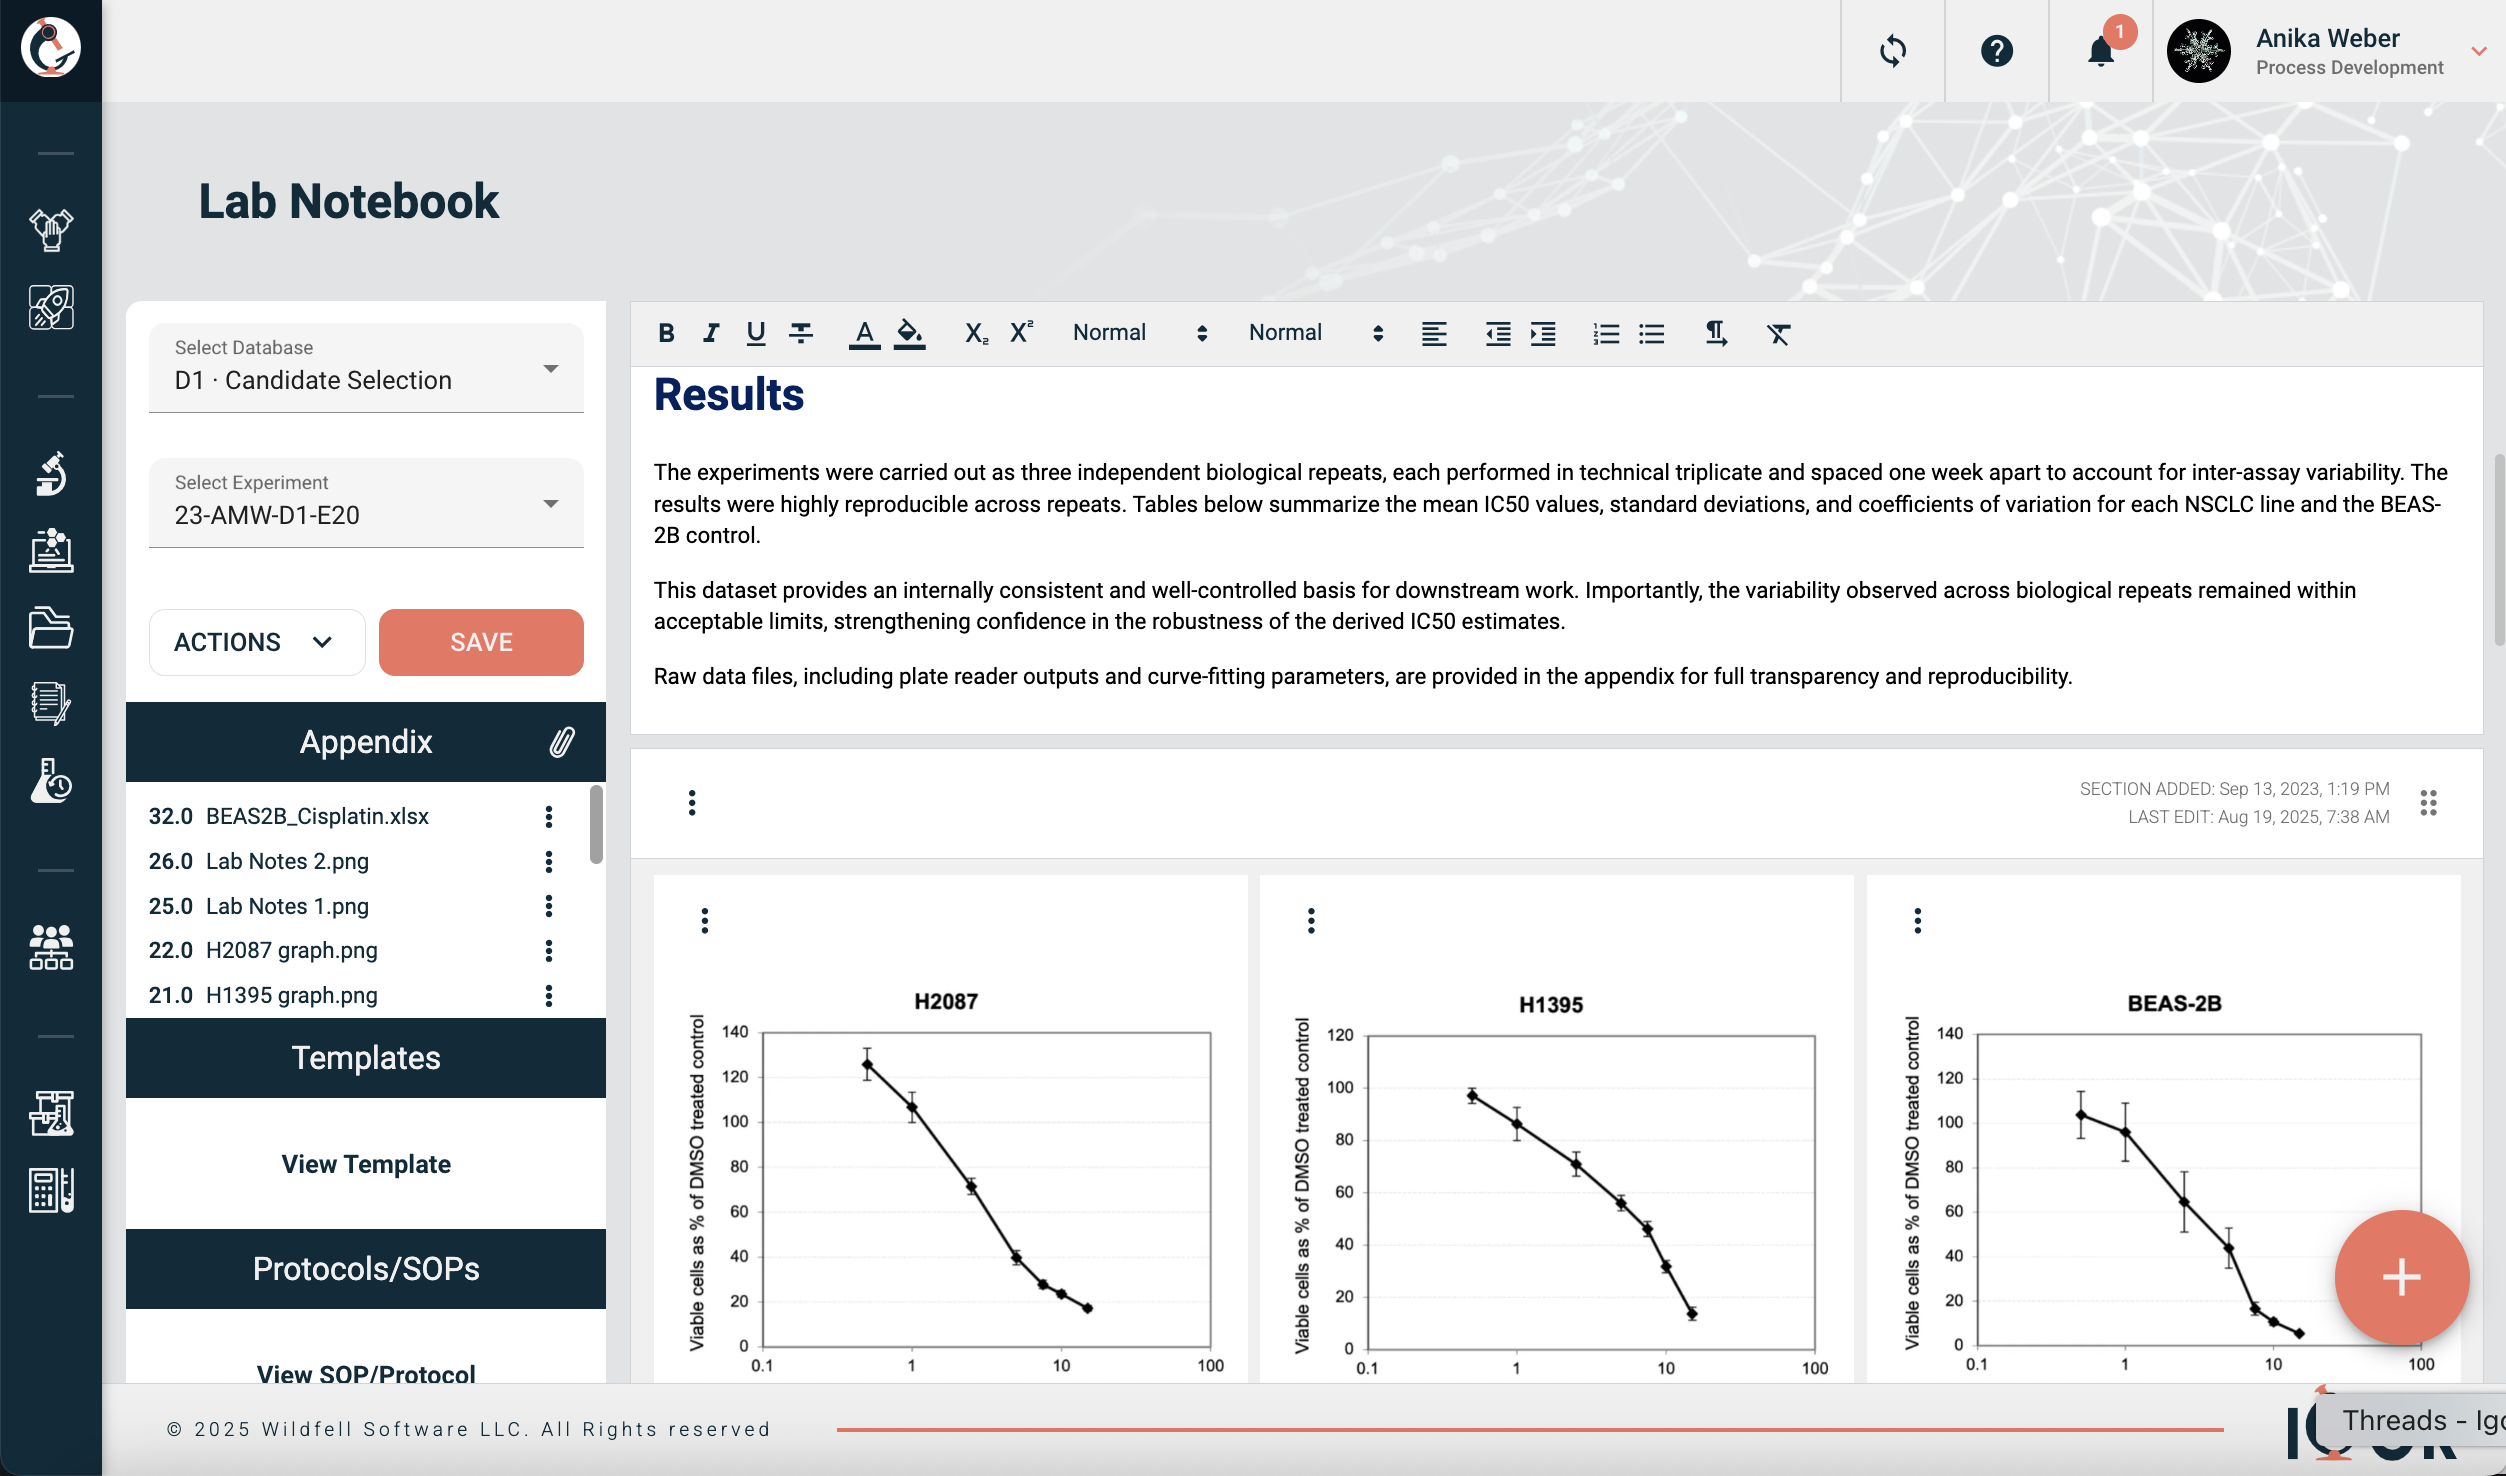Decrease paragraph indent
Viewport: 2506px width, 1476px height.
pos(1498,333)
